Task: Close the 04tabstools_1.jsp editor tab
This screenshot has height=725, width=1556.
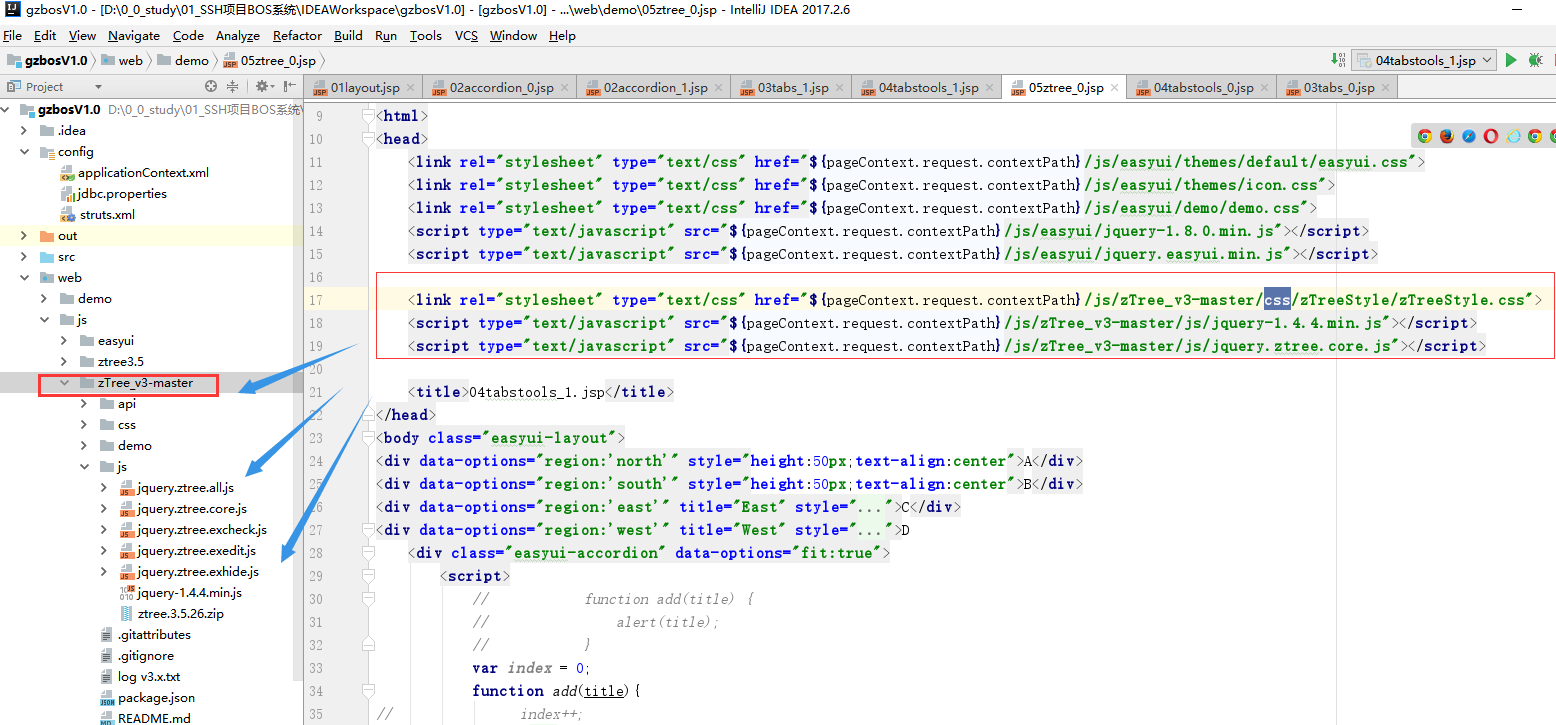Action: coord(989,88)
